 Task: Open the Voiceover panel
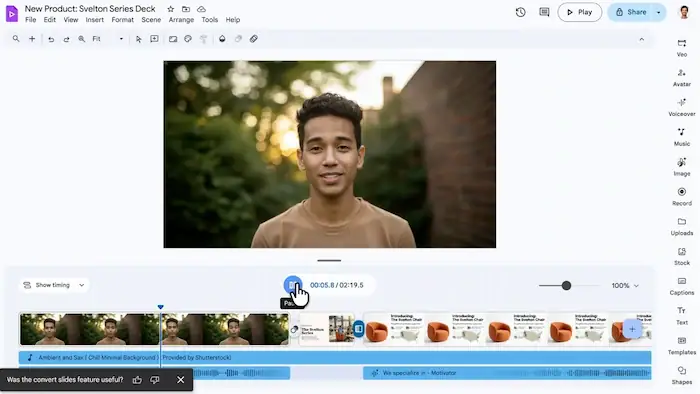click(682, 108)
